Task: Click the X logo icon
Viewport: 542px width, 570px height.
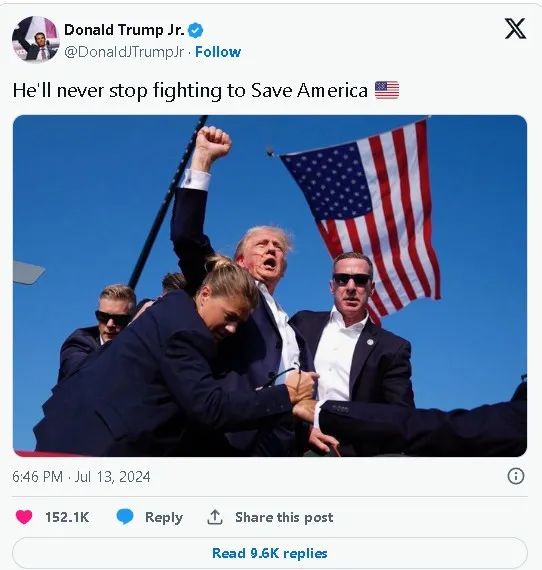Action: click(515, 28)
